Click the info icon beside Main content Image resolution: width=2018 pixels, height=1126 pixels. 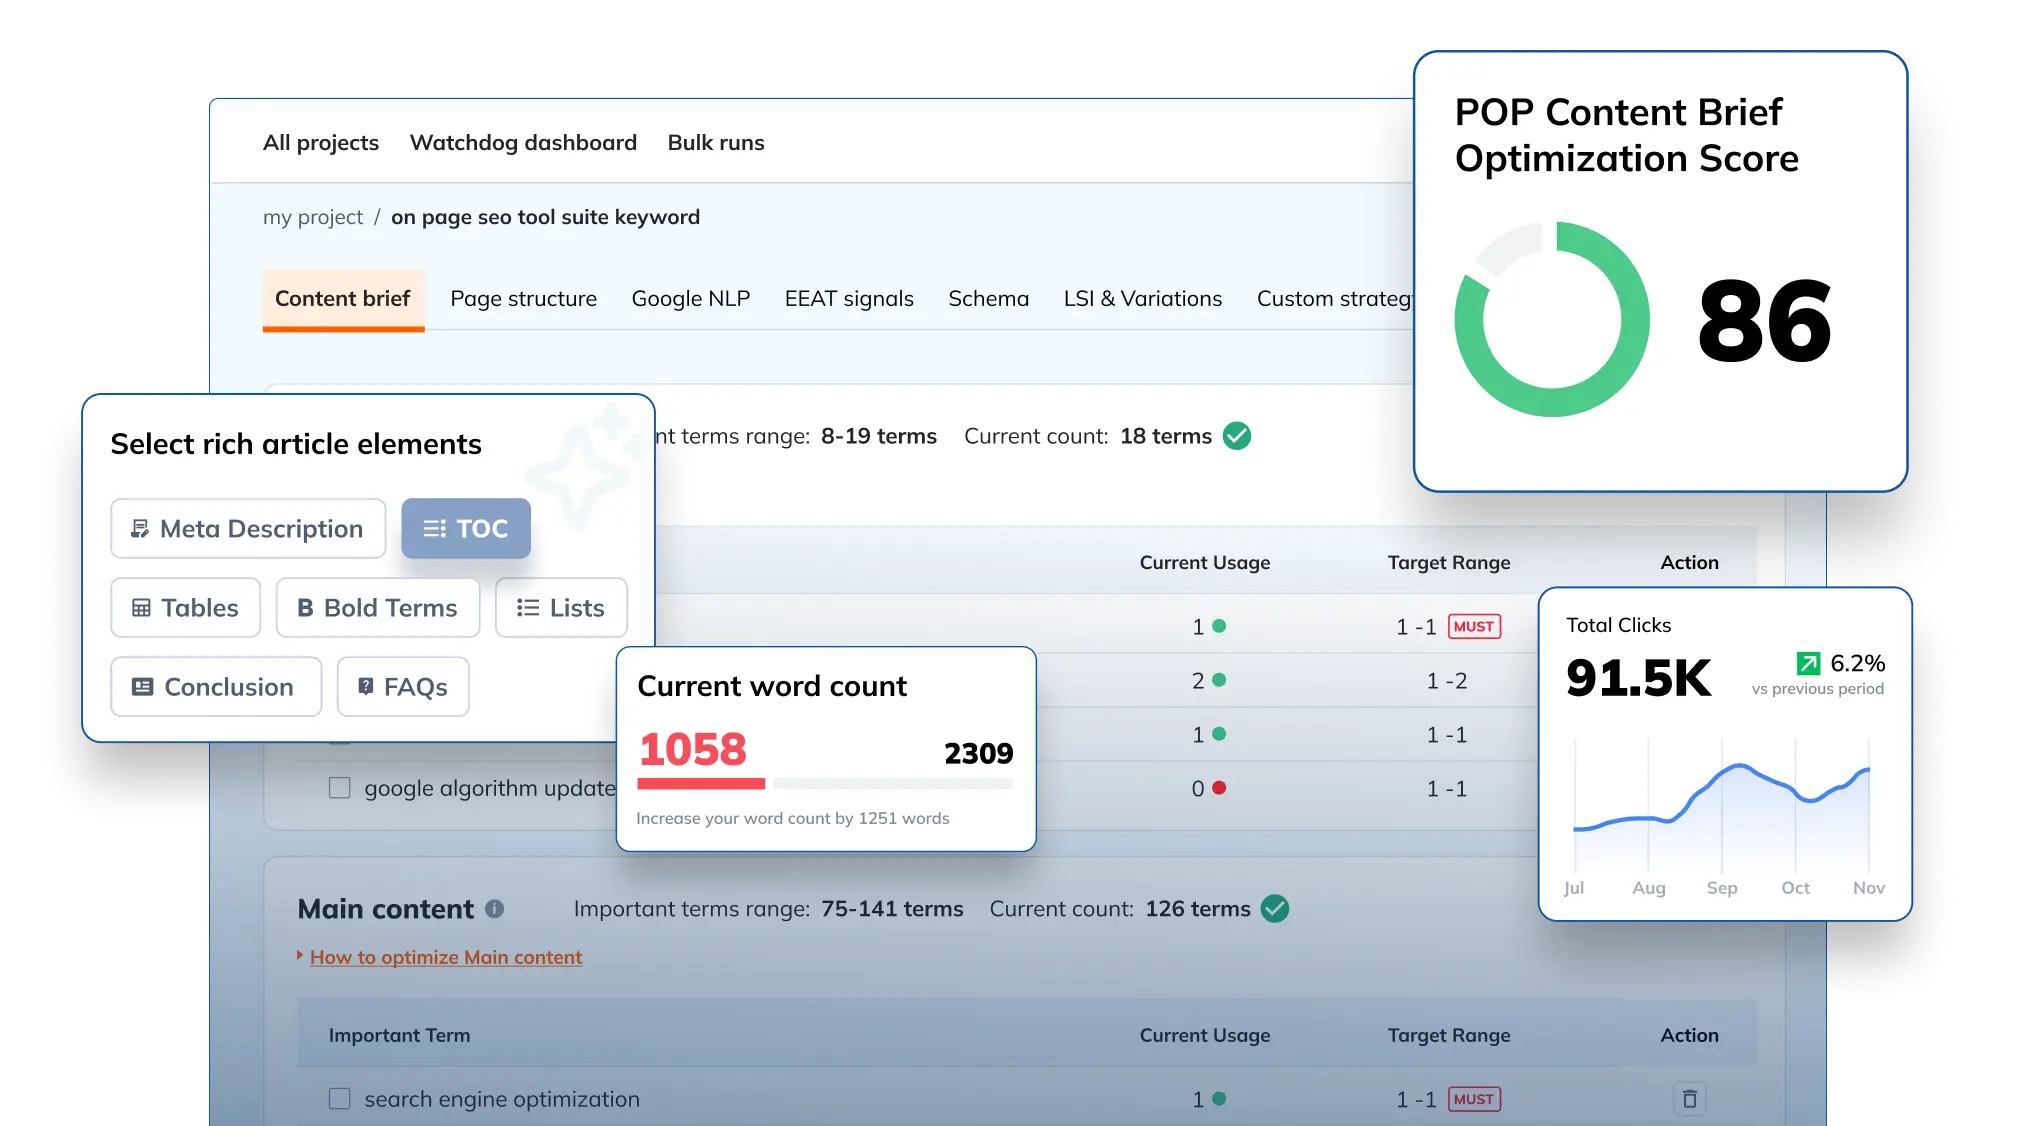click(x=494, y=909)
